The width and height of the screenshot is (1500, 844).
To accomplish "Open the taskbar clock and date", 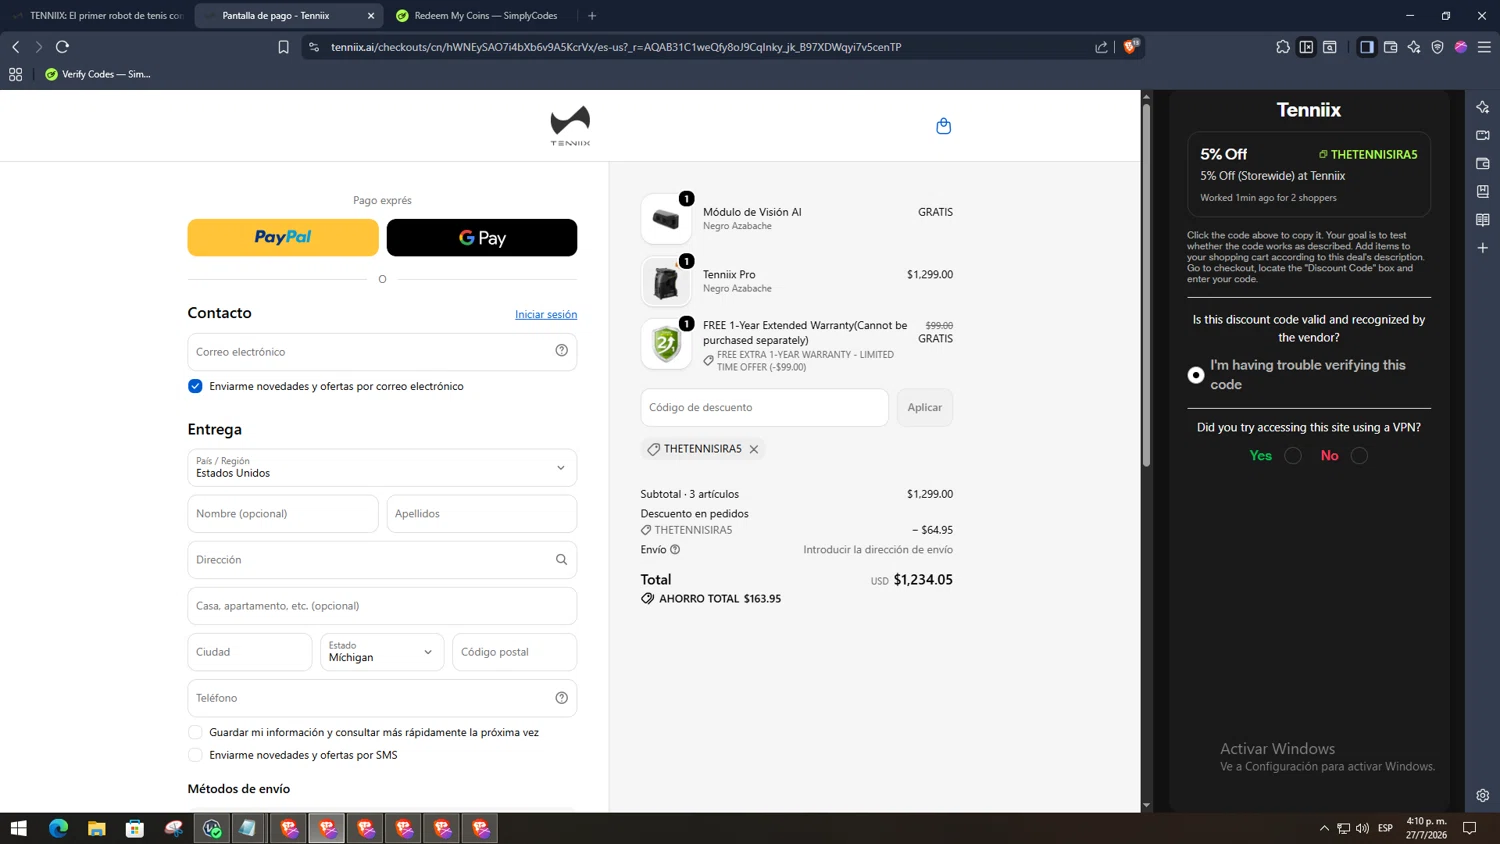I will pos(1426,828).
